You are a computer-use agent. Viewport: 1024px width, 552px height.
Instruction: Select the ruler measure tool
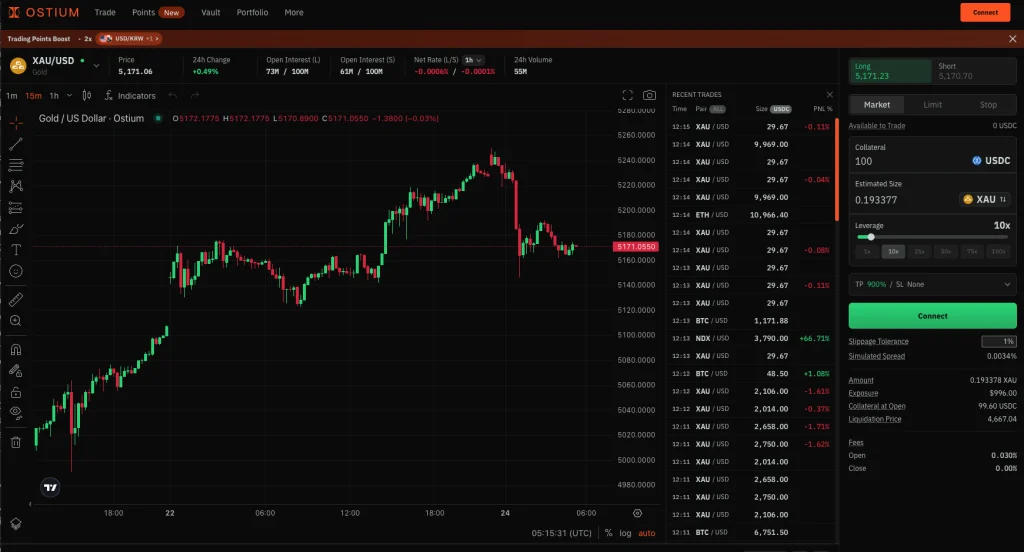click(16, 299)
